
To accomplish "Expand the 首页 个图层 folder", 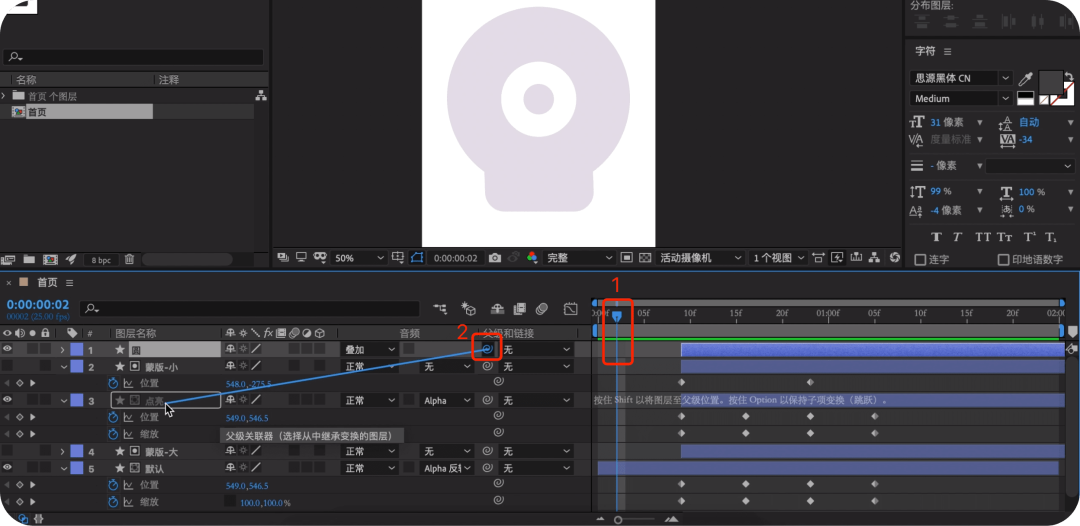I will (x=5, y=96).
